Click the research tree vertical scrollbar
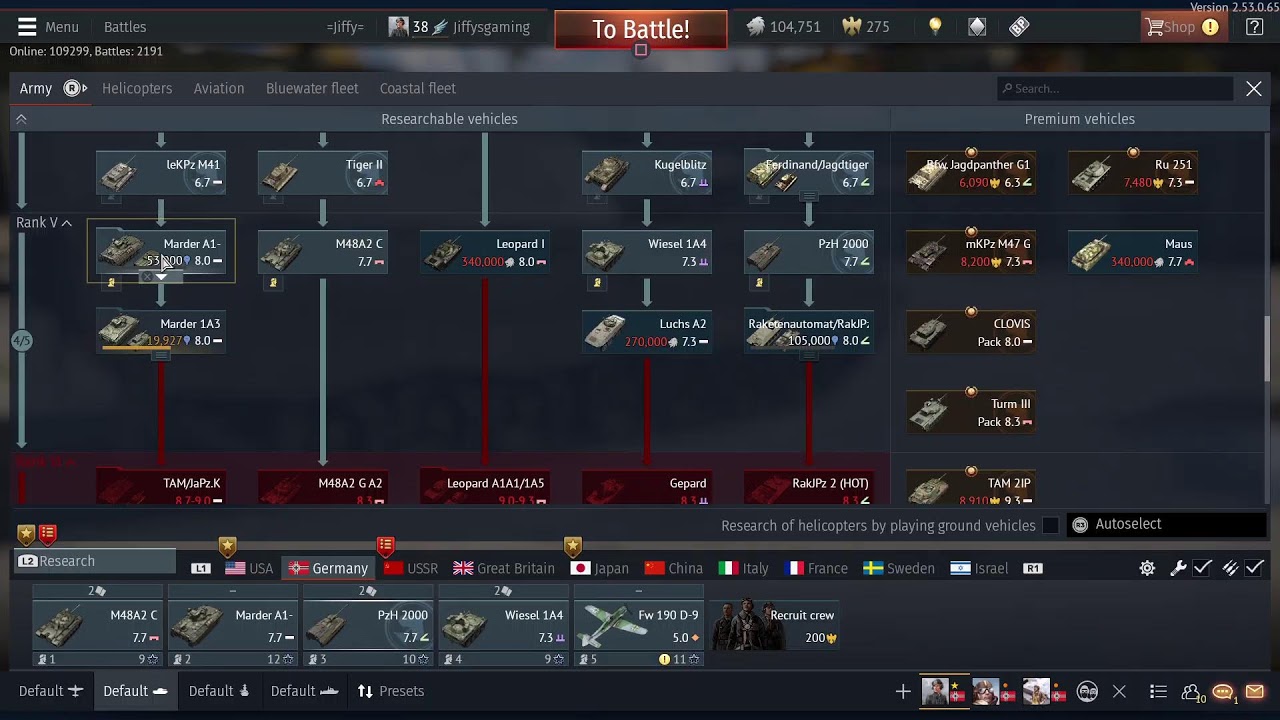1280x720 pixels. (1269, 348)
